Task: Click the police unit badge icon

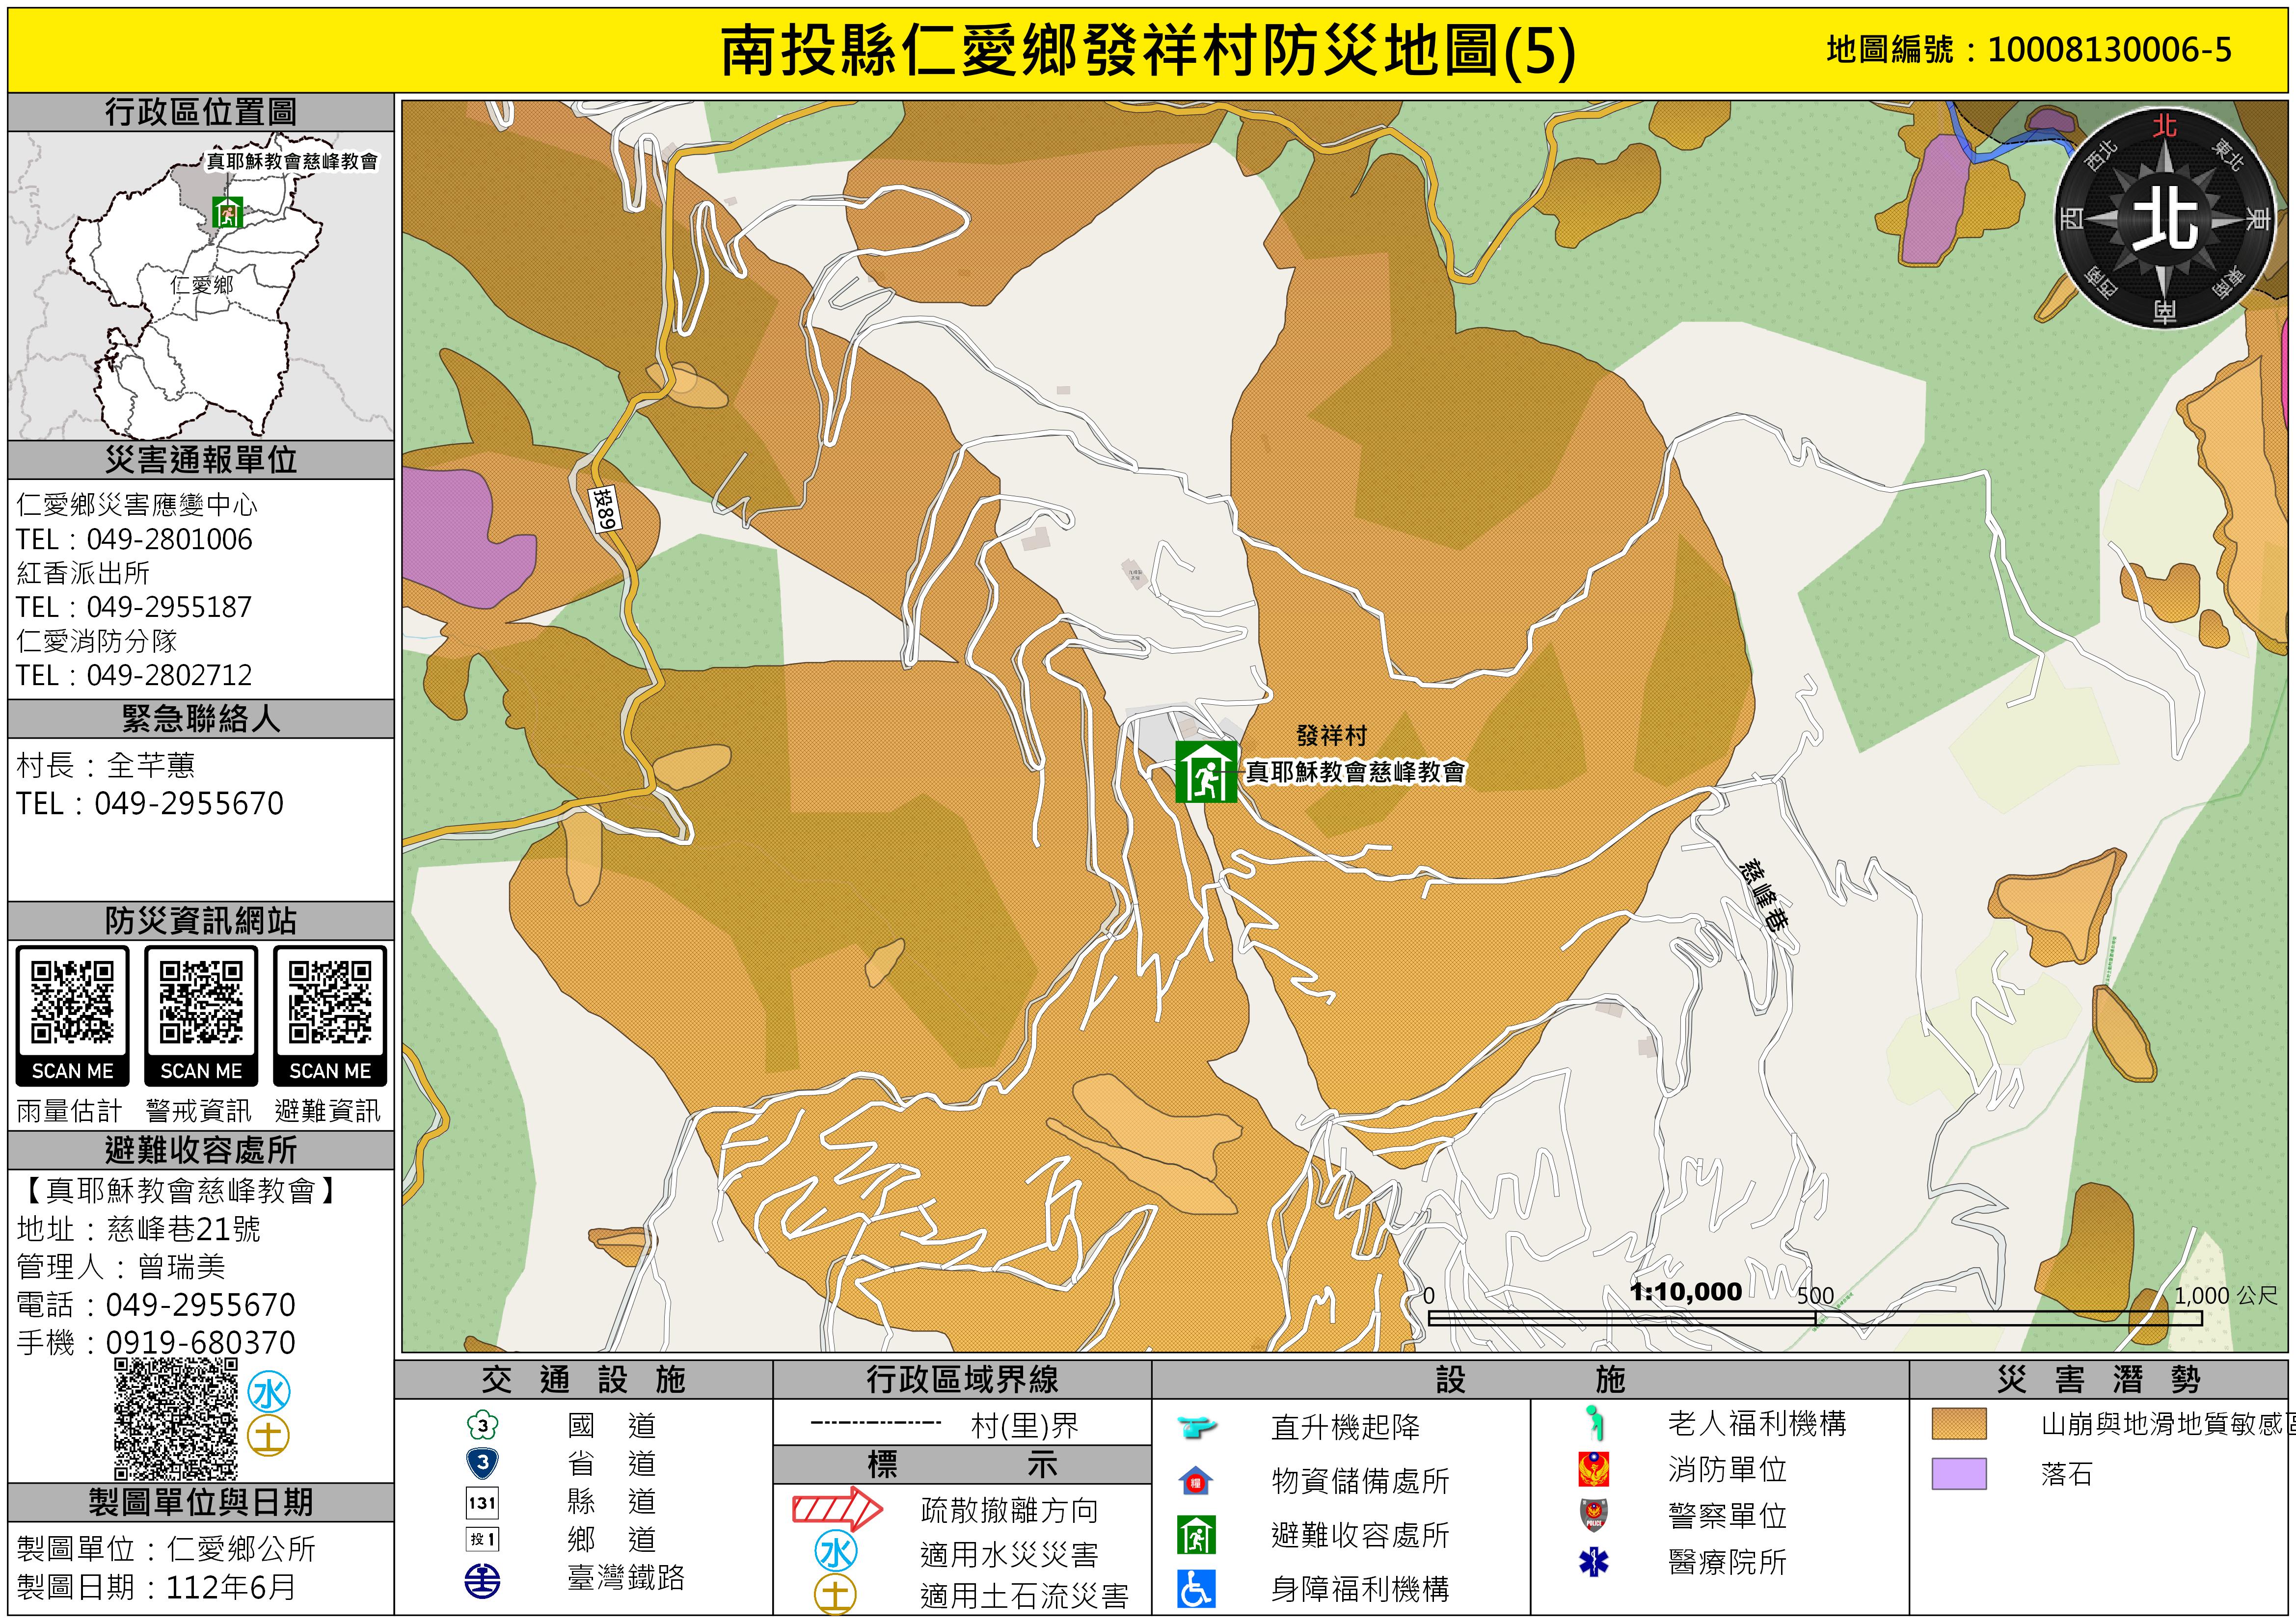Action: [x=1593, y=1515]
